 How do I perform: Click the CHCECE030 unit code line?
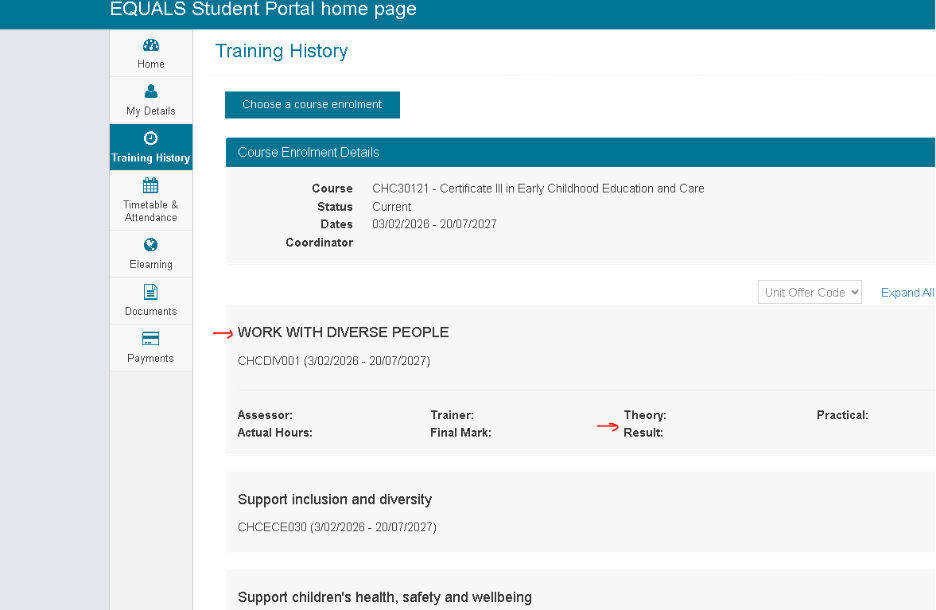pos(337,526)
